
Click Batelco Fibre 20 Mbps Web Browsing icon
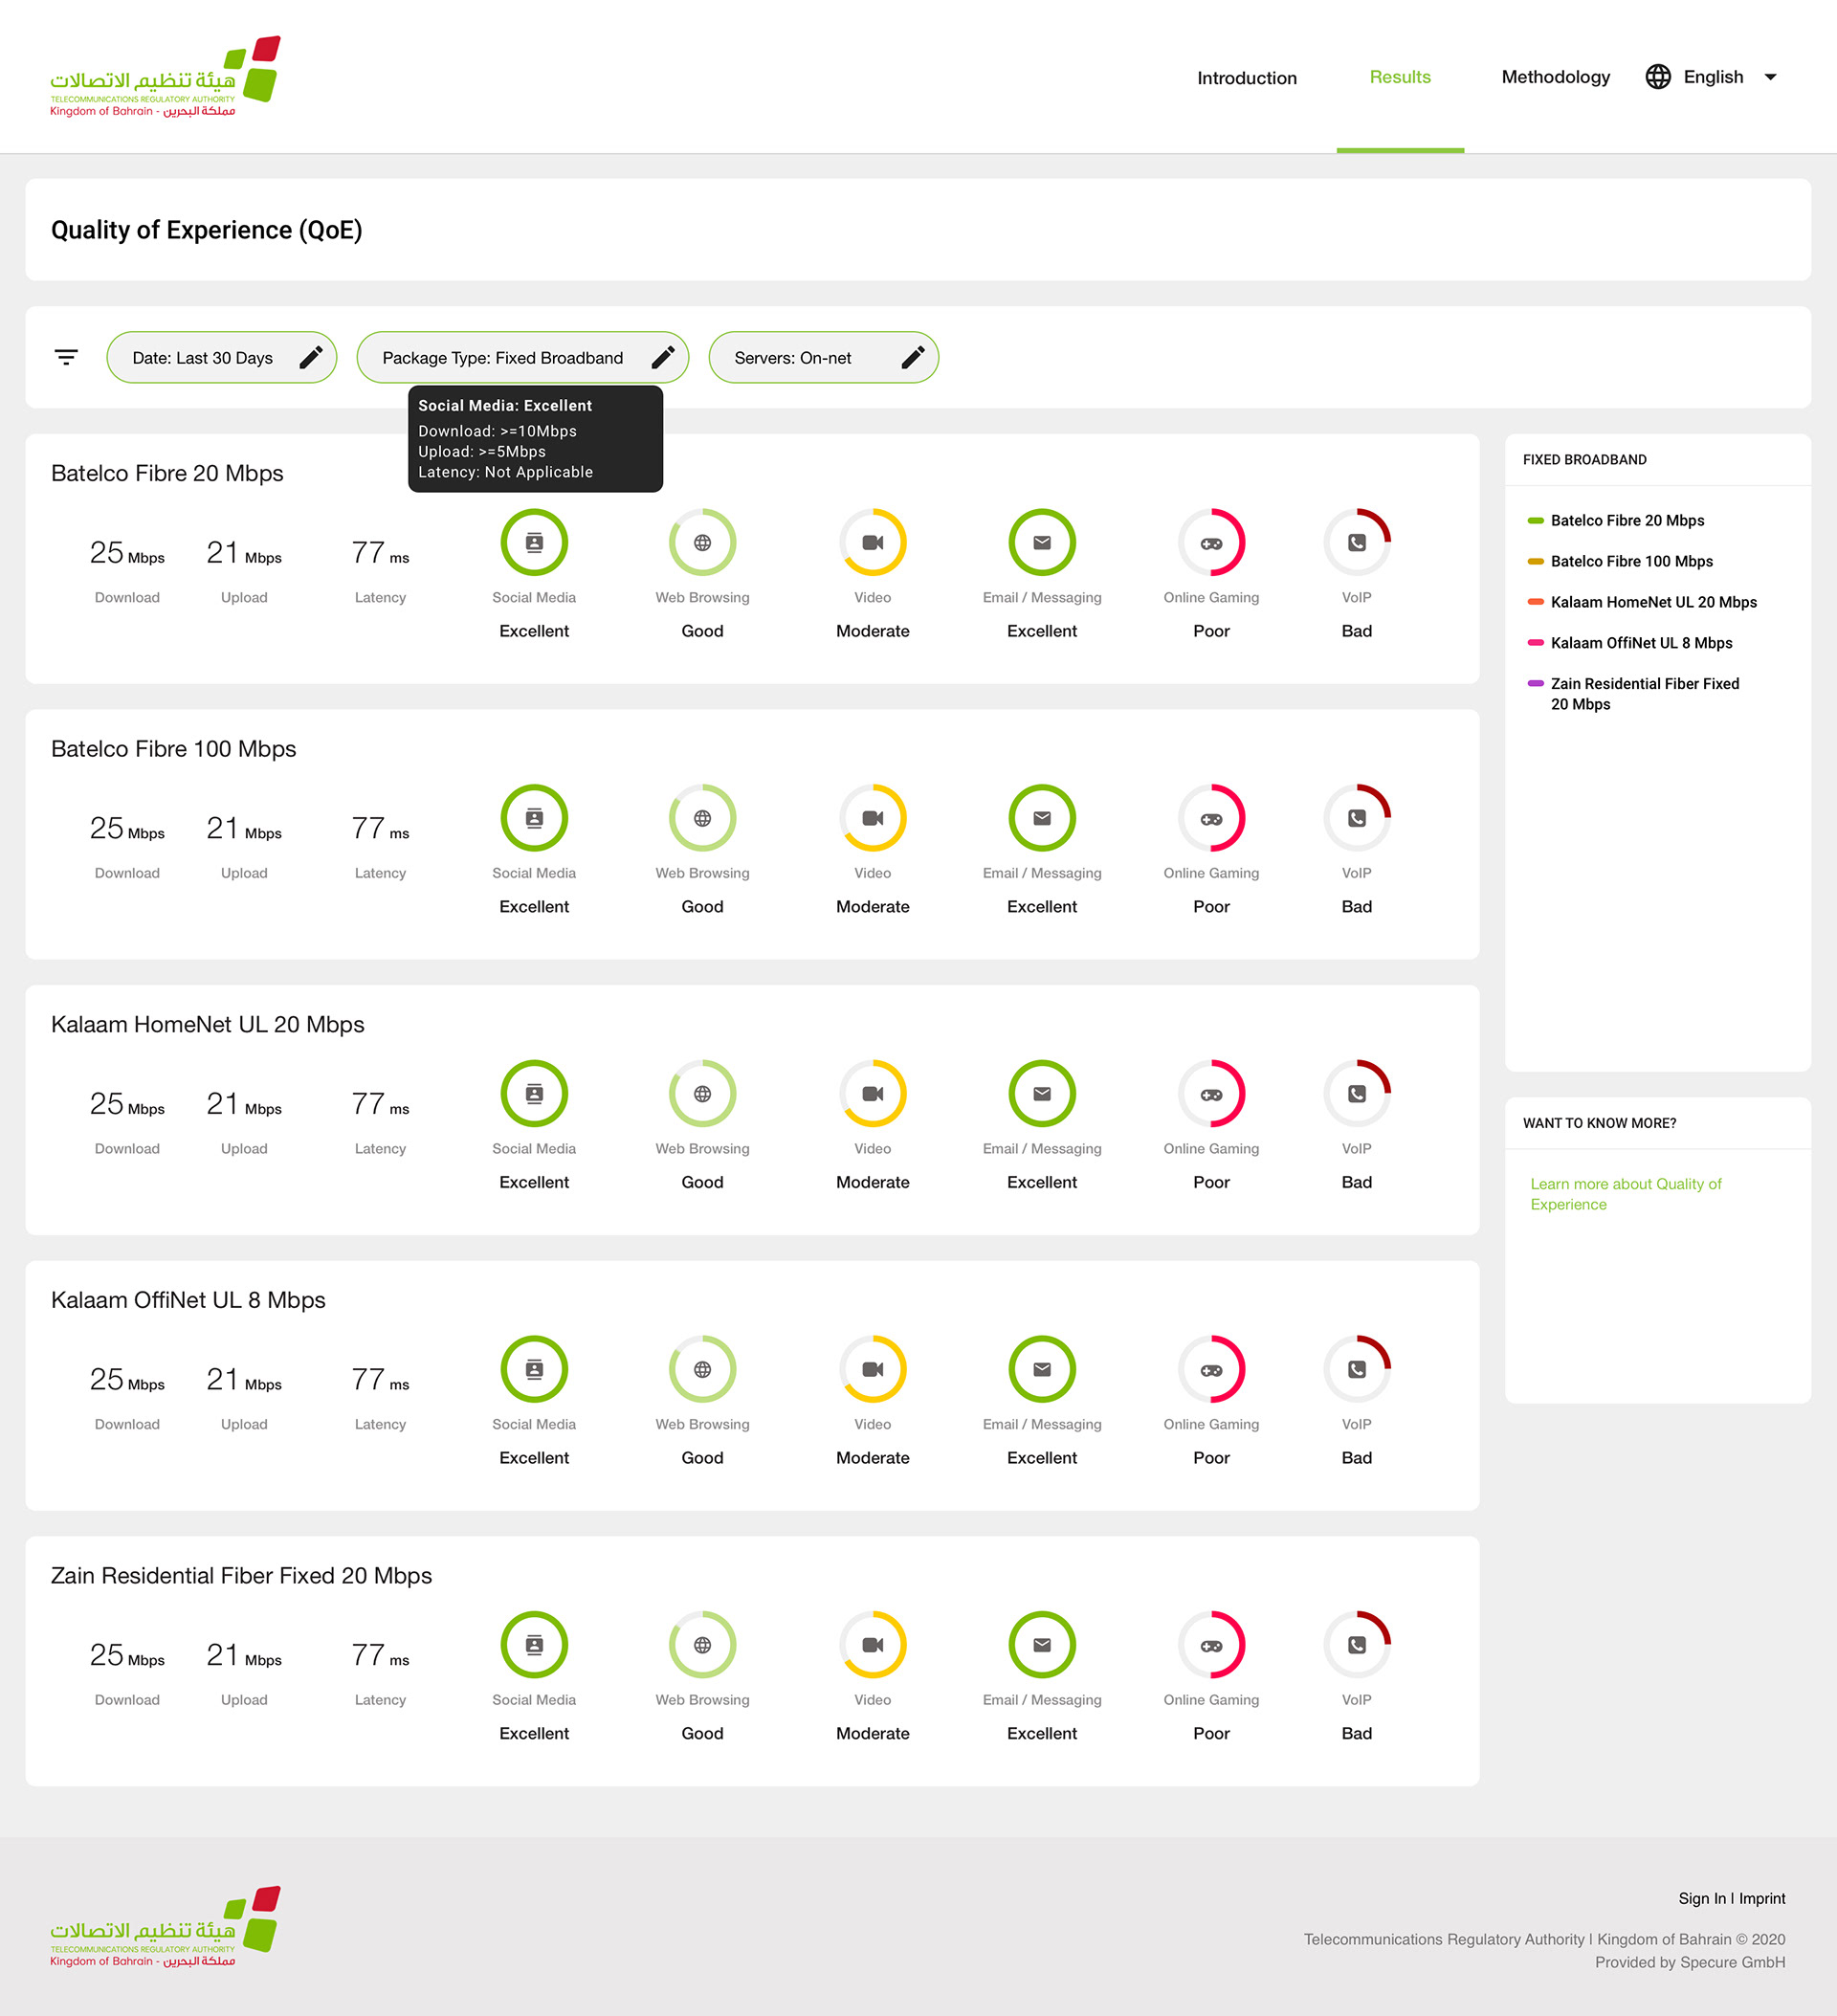pos(702,542)
